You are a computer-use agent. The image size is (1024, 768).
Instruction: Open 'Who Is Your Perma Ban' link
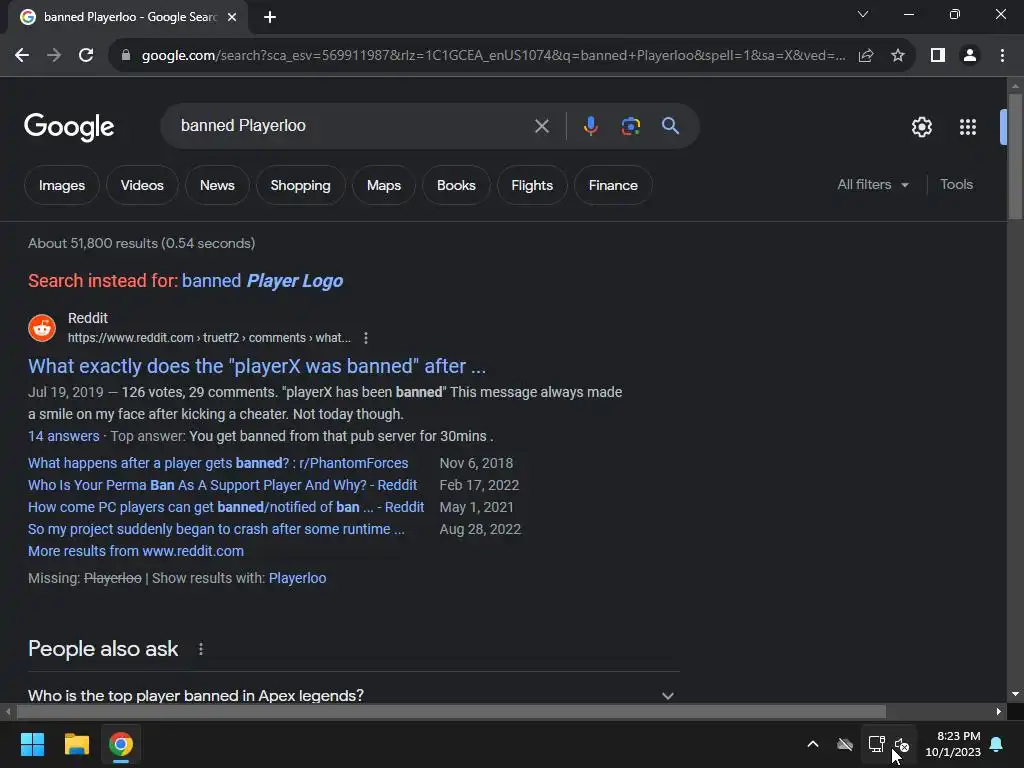[222, 485]
